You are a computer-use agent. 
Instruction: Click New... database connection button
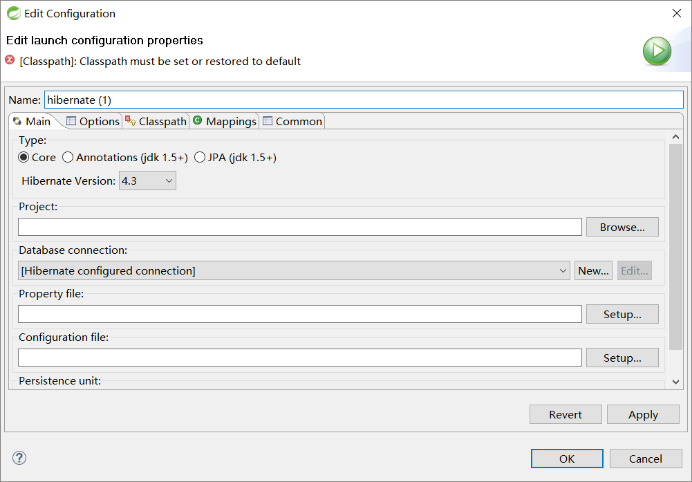click(x=593, y=271)
